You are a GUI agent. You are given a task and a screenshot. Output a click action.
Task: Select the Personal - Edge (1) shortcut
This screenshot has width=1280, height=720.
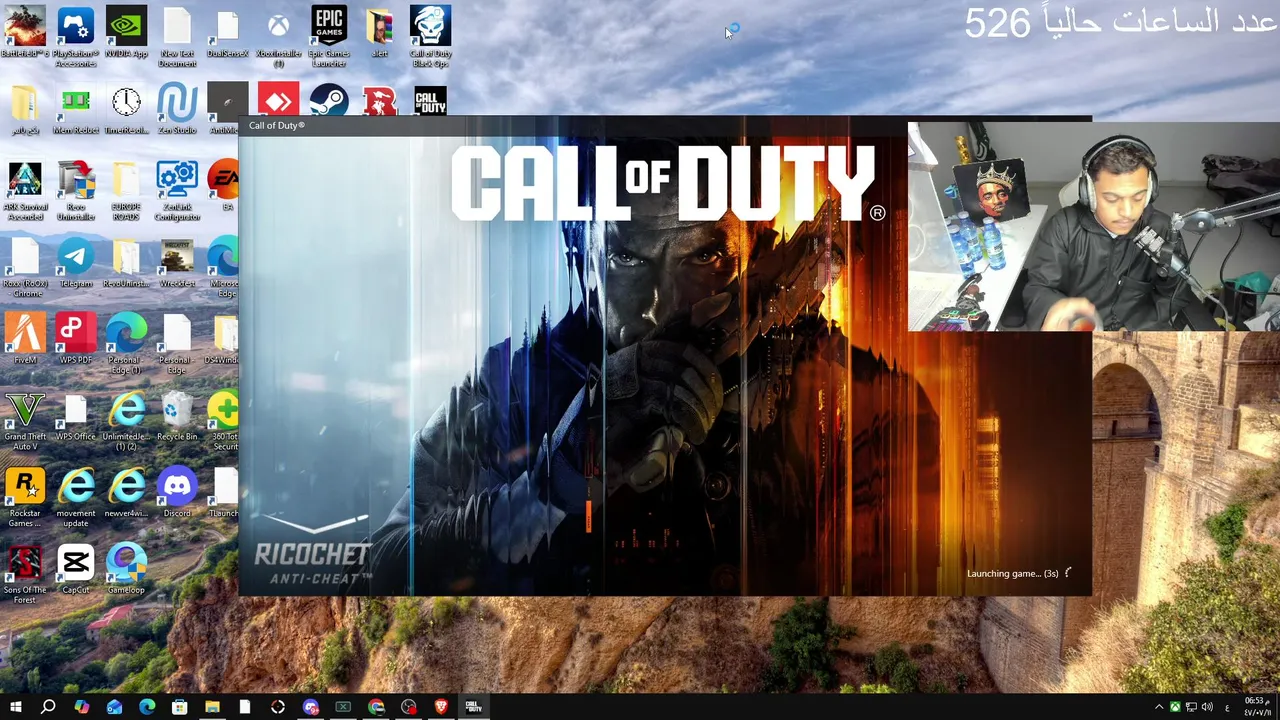tap(126, 344)
